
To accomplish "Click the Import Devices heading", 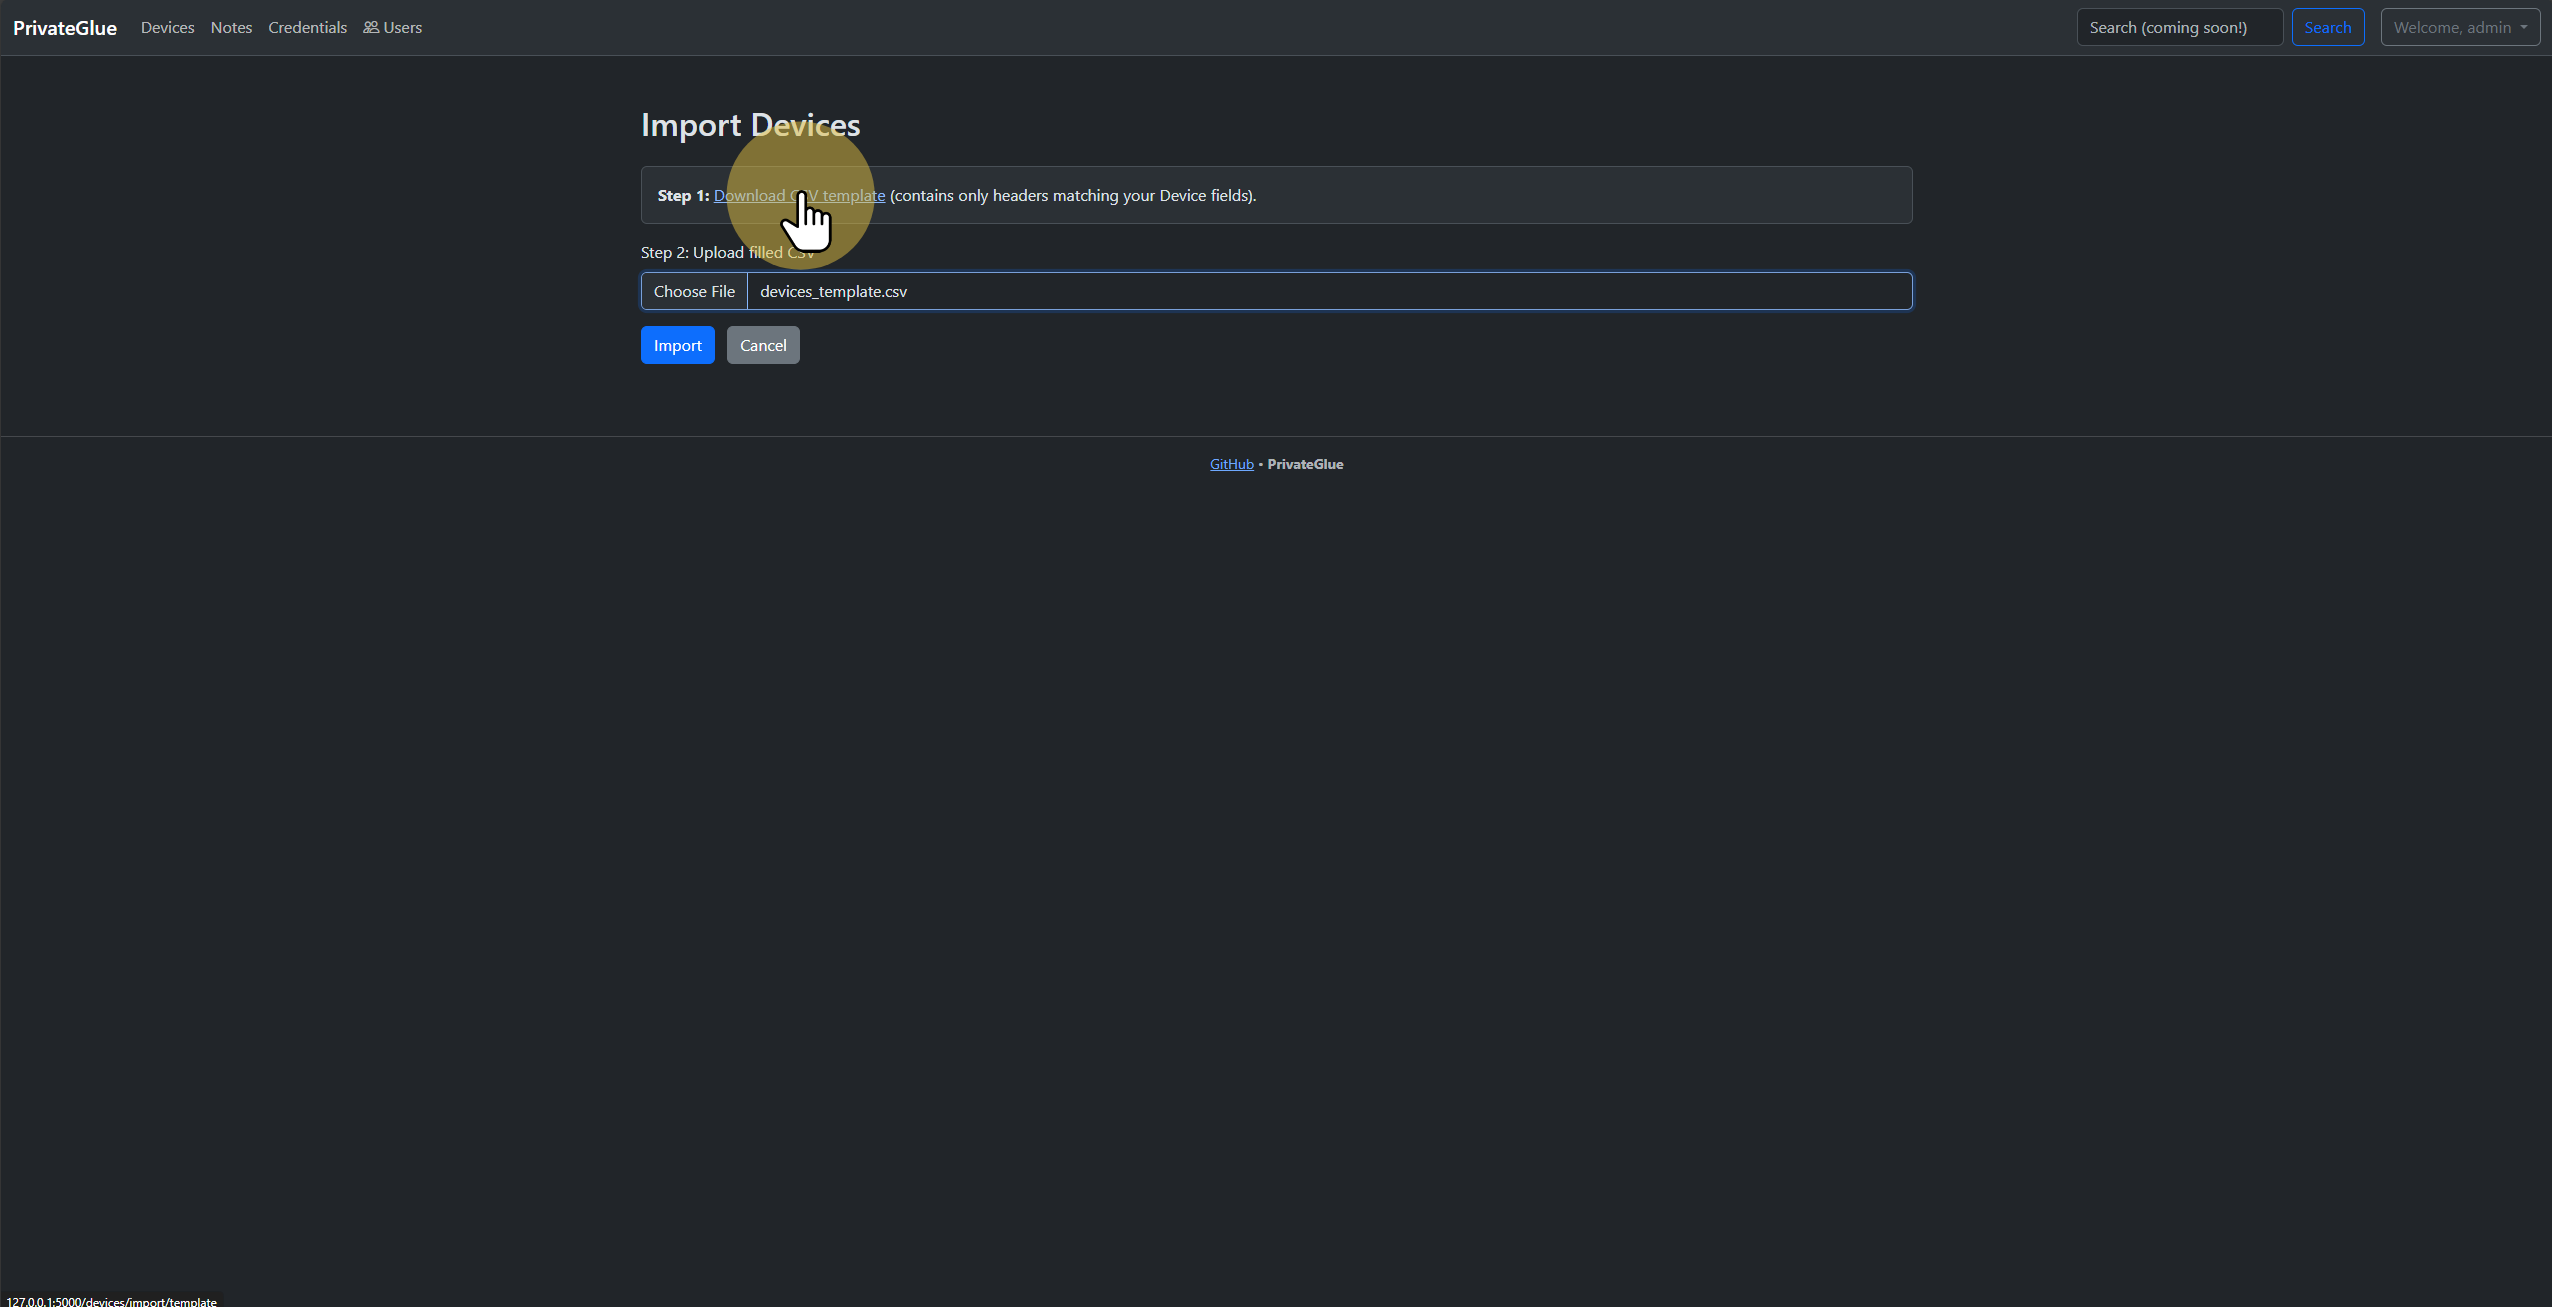I will [x=750, y=126].
